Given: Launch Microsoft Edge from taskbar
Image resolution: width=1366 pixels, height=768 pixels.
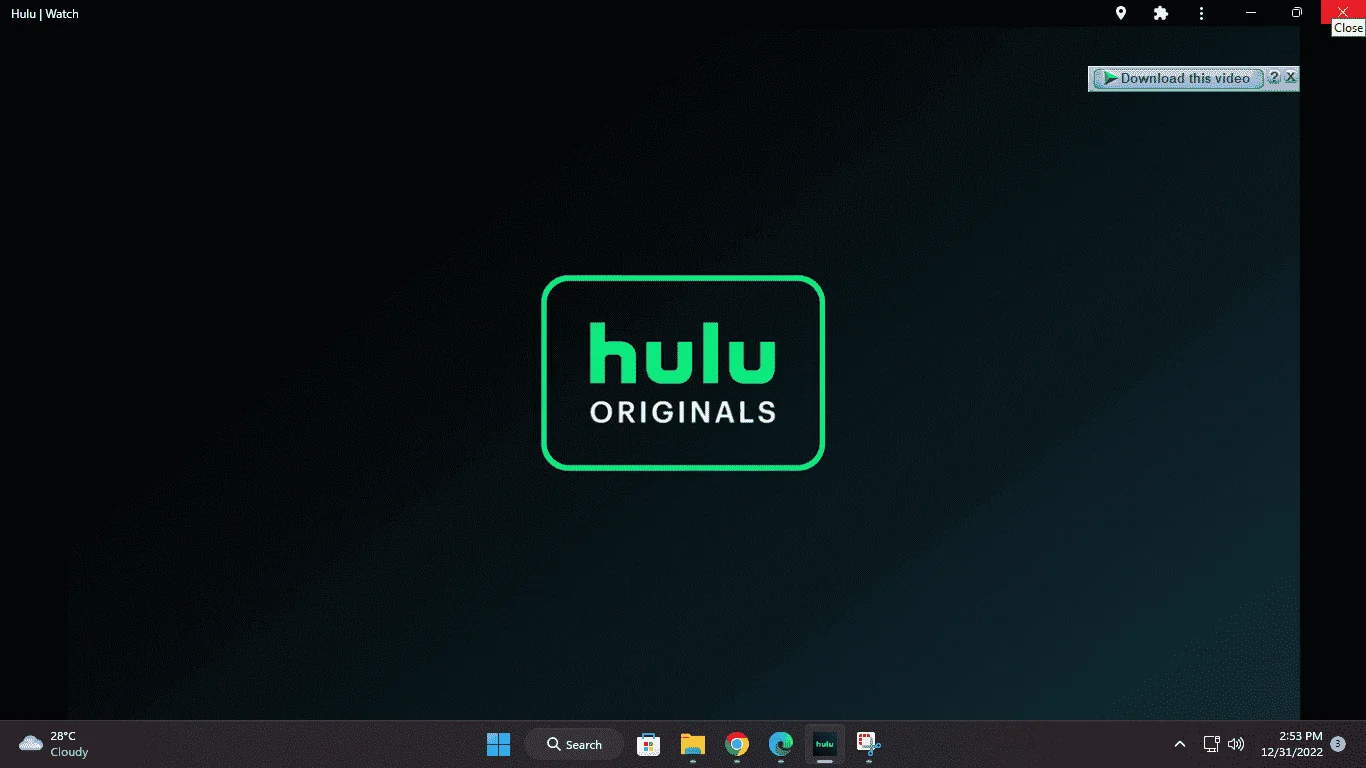Looking at the screenshot, I should point(781,744).
